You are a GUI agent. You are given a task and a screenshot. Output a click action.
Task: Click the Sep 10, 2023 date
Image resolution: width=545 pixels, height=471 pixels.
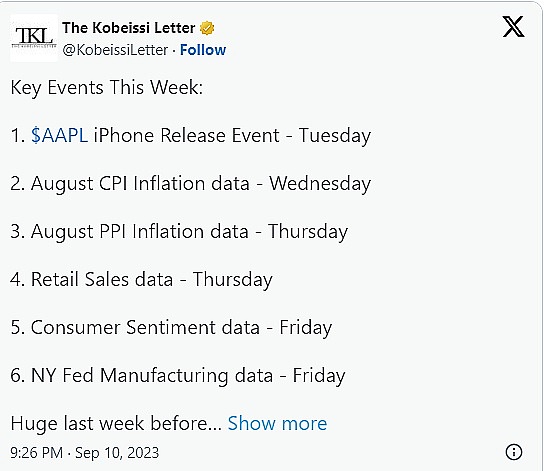(x=117, y=453)
